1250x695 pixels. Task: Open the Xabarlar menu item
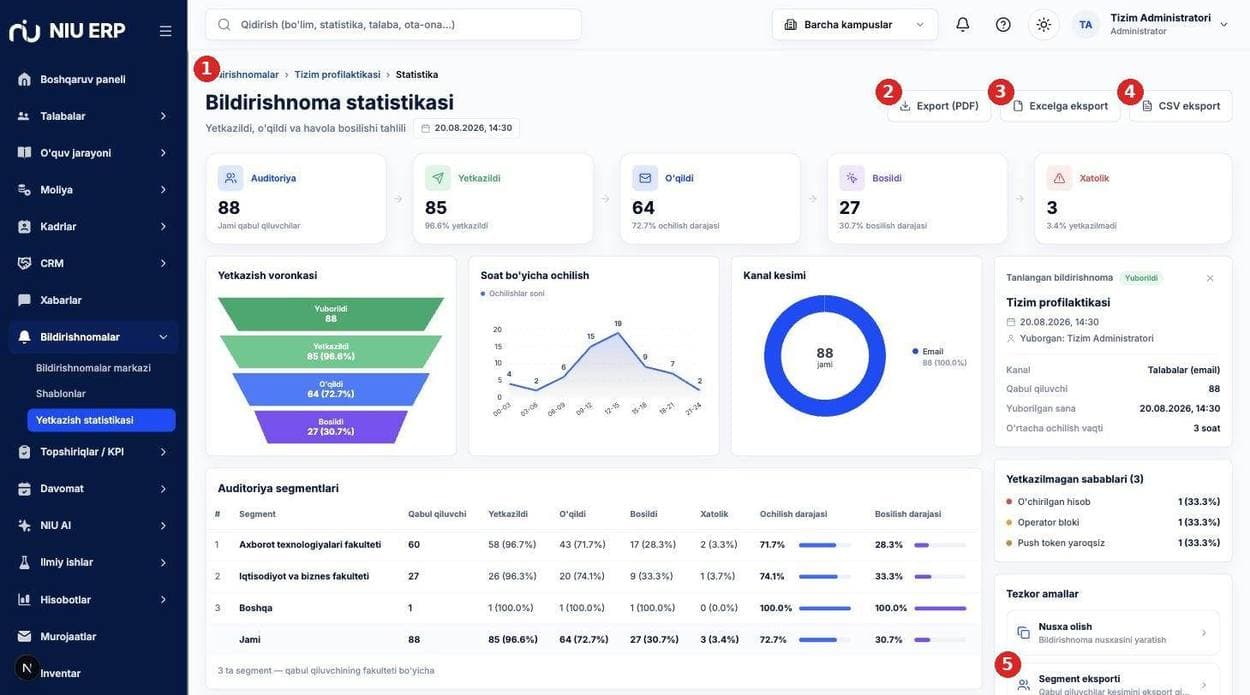[x=94, y=300]
